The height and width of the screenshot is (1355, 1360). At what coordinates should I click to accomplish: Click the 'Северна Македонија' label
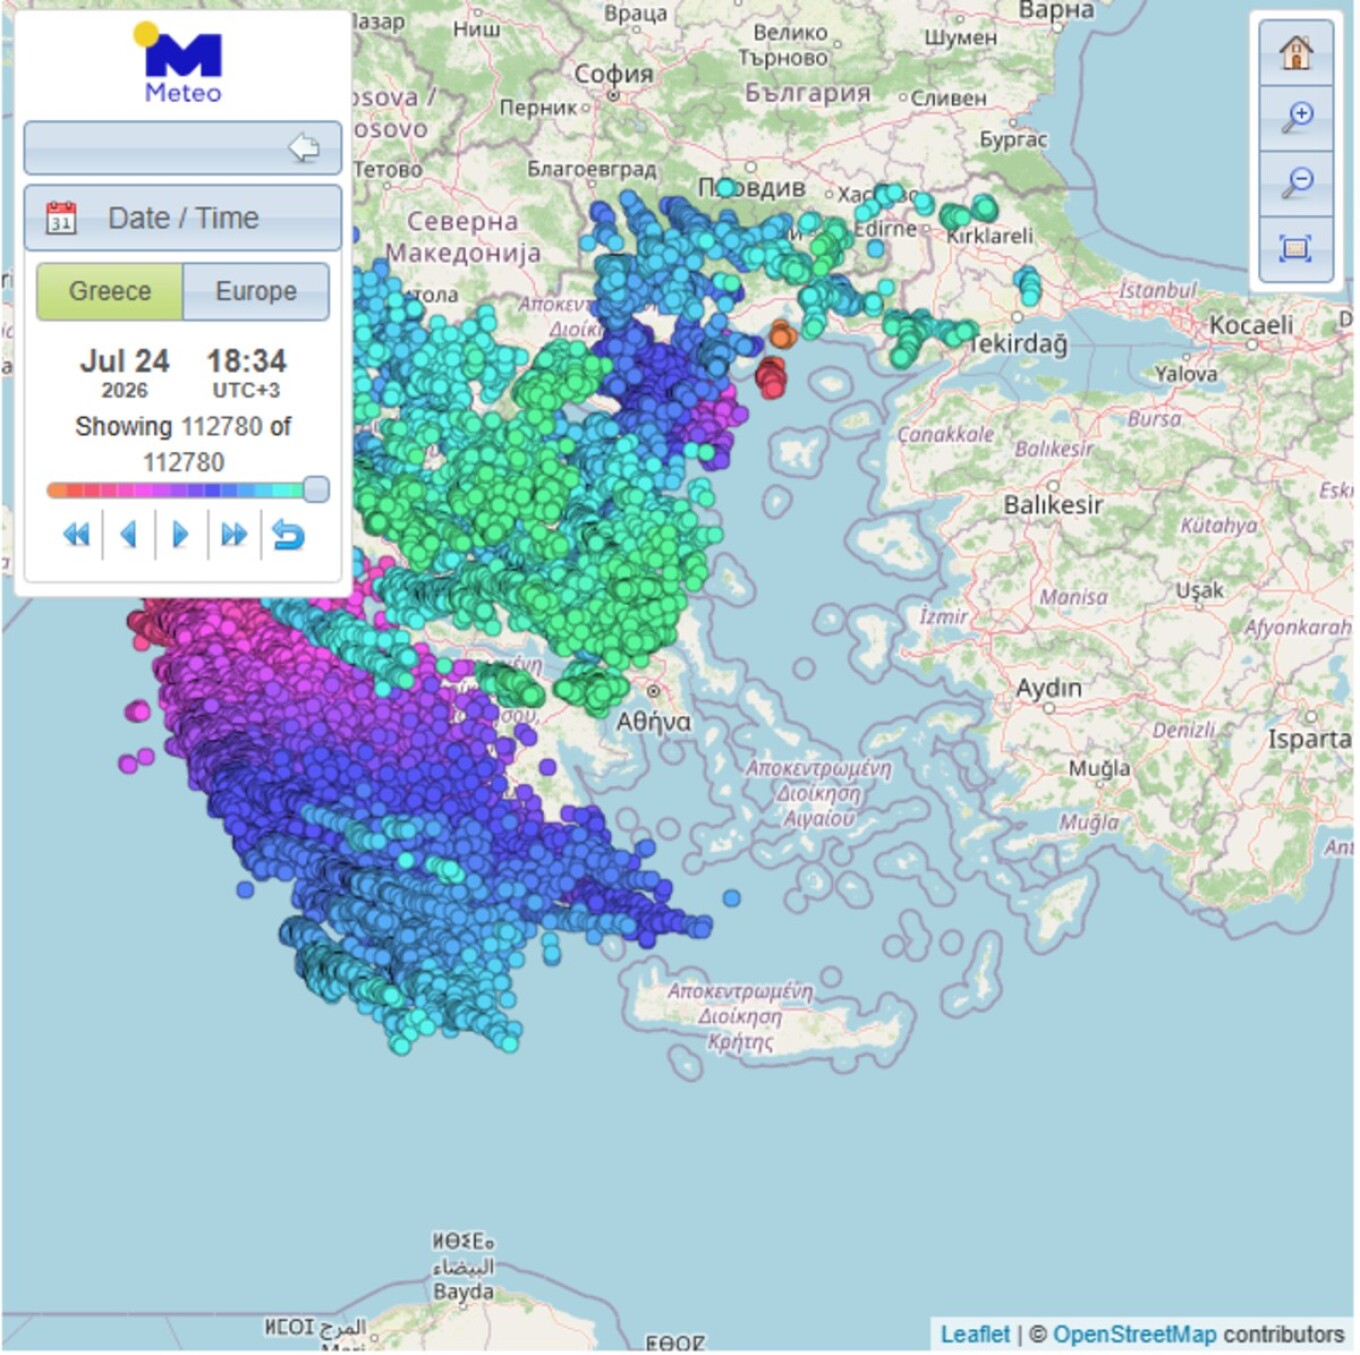tap(463, 237)
